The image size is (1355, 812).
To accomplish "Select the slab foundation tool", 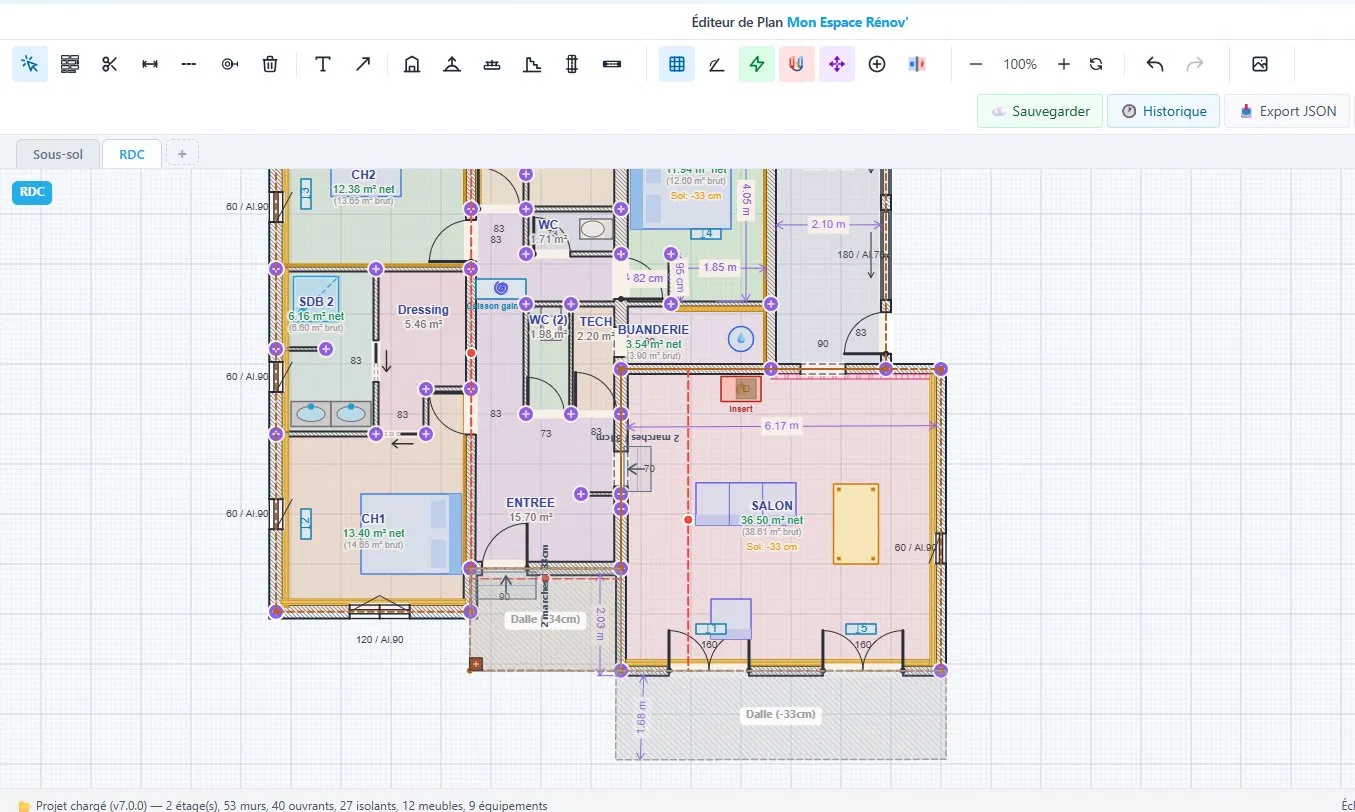I will (x=492, y=64).
